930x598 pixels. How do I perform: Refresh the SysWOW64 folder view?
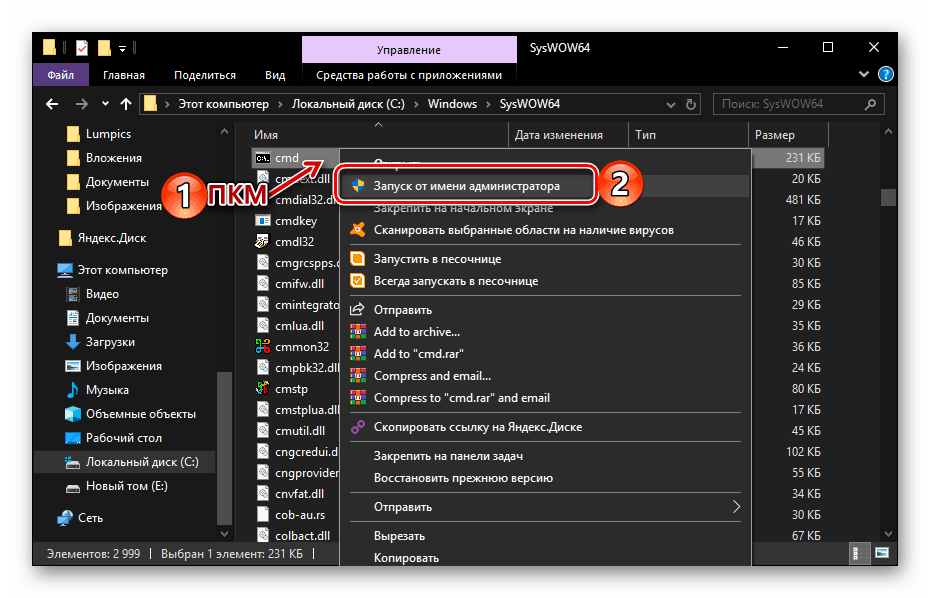[x=690, y=104]
